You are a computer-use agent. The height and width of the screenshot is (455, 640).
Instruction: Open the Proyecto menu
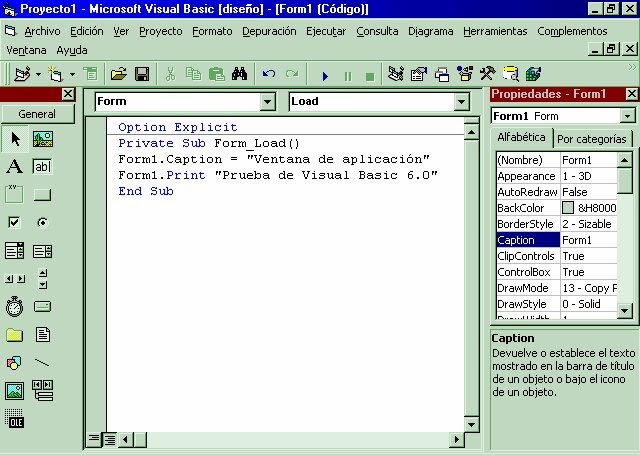(161, 31)
